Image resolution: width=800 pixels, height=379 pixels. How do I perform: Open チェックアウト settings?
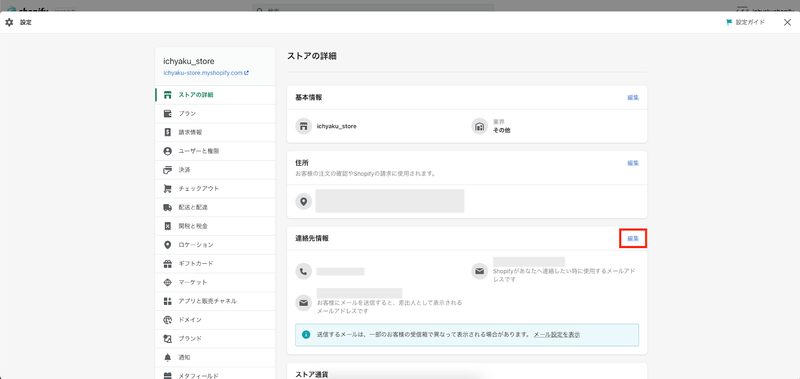coord(215,188)
